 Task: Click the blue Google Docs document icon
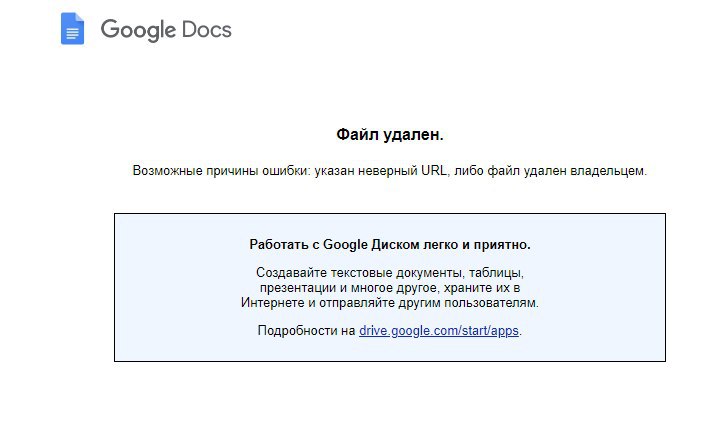[73, 28]
